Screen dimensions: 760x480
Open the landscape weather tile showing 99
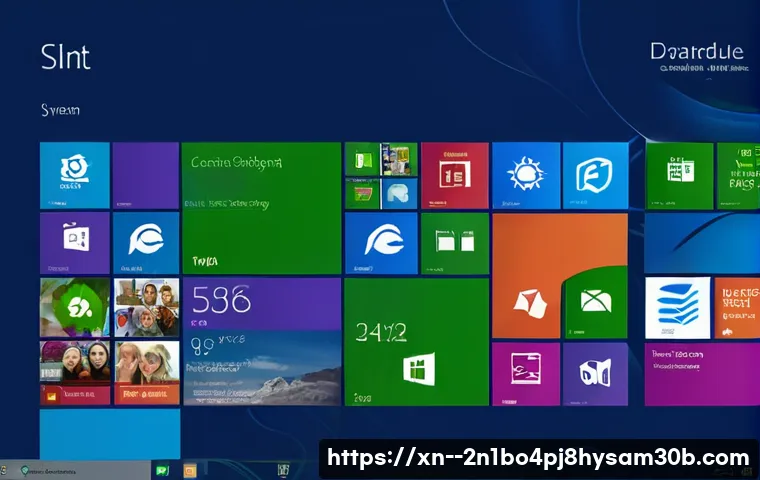tap(262, 368)
